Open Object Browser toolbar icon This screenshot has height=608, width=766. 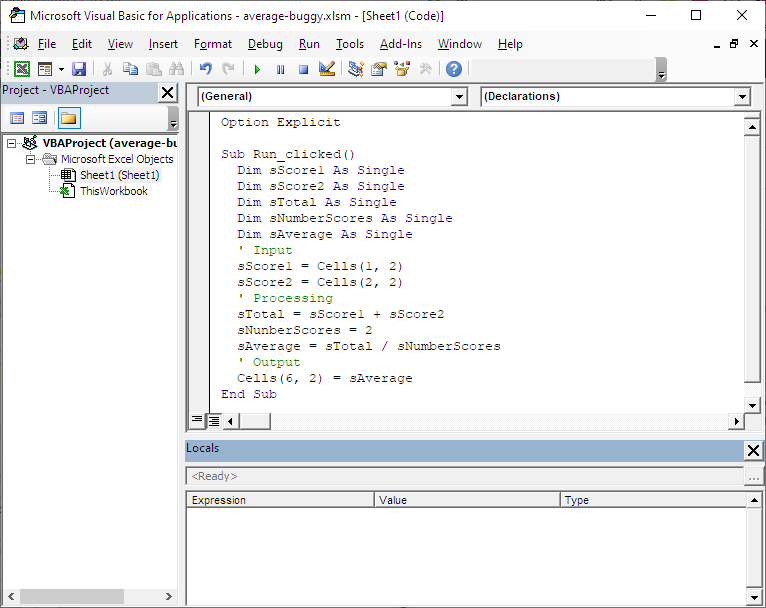(x=402, y=69)
